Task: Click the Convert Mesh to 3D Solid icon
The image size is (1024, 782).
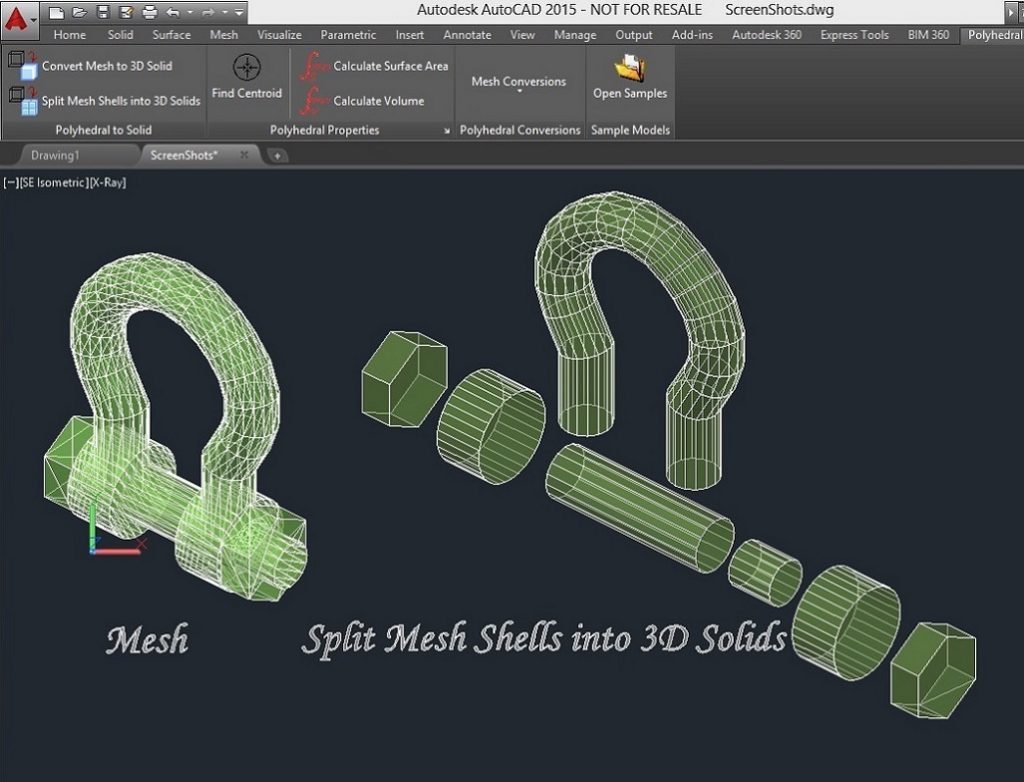Action: pos(24,66)
